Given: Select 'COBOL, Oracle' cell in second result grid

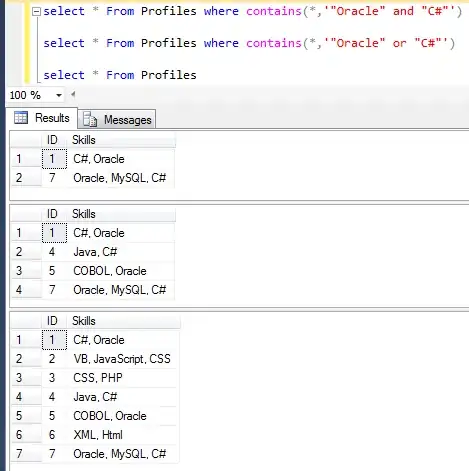Looking at the screenshot, I should [x=121, y=271].
